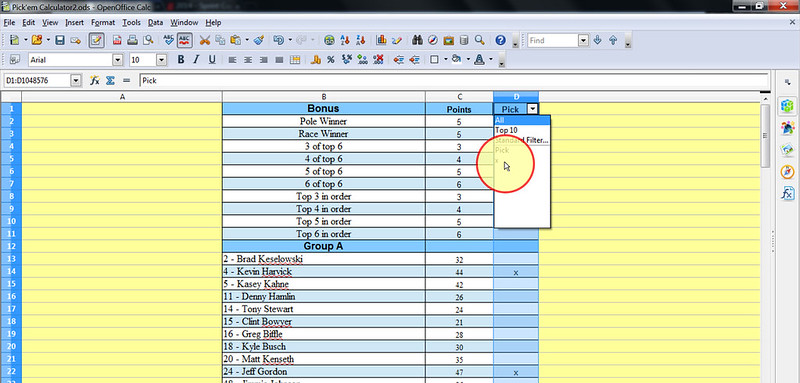The image size is (800, 383).
Task: Open the Insert menu
Action: 74,22
